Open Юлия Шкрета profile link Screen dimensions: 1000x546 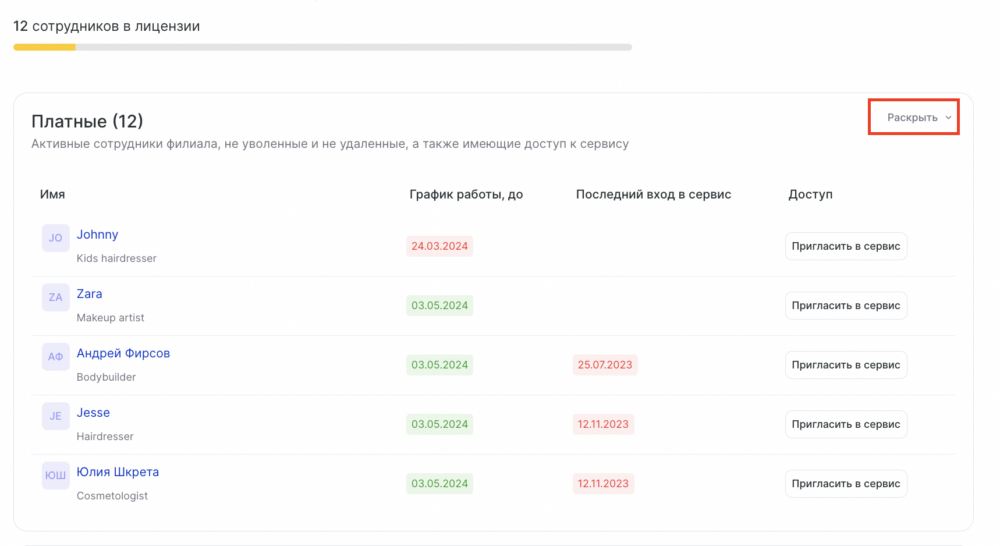coord(118,471)
